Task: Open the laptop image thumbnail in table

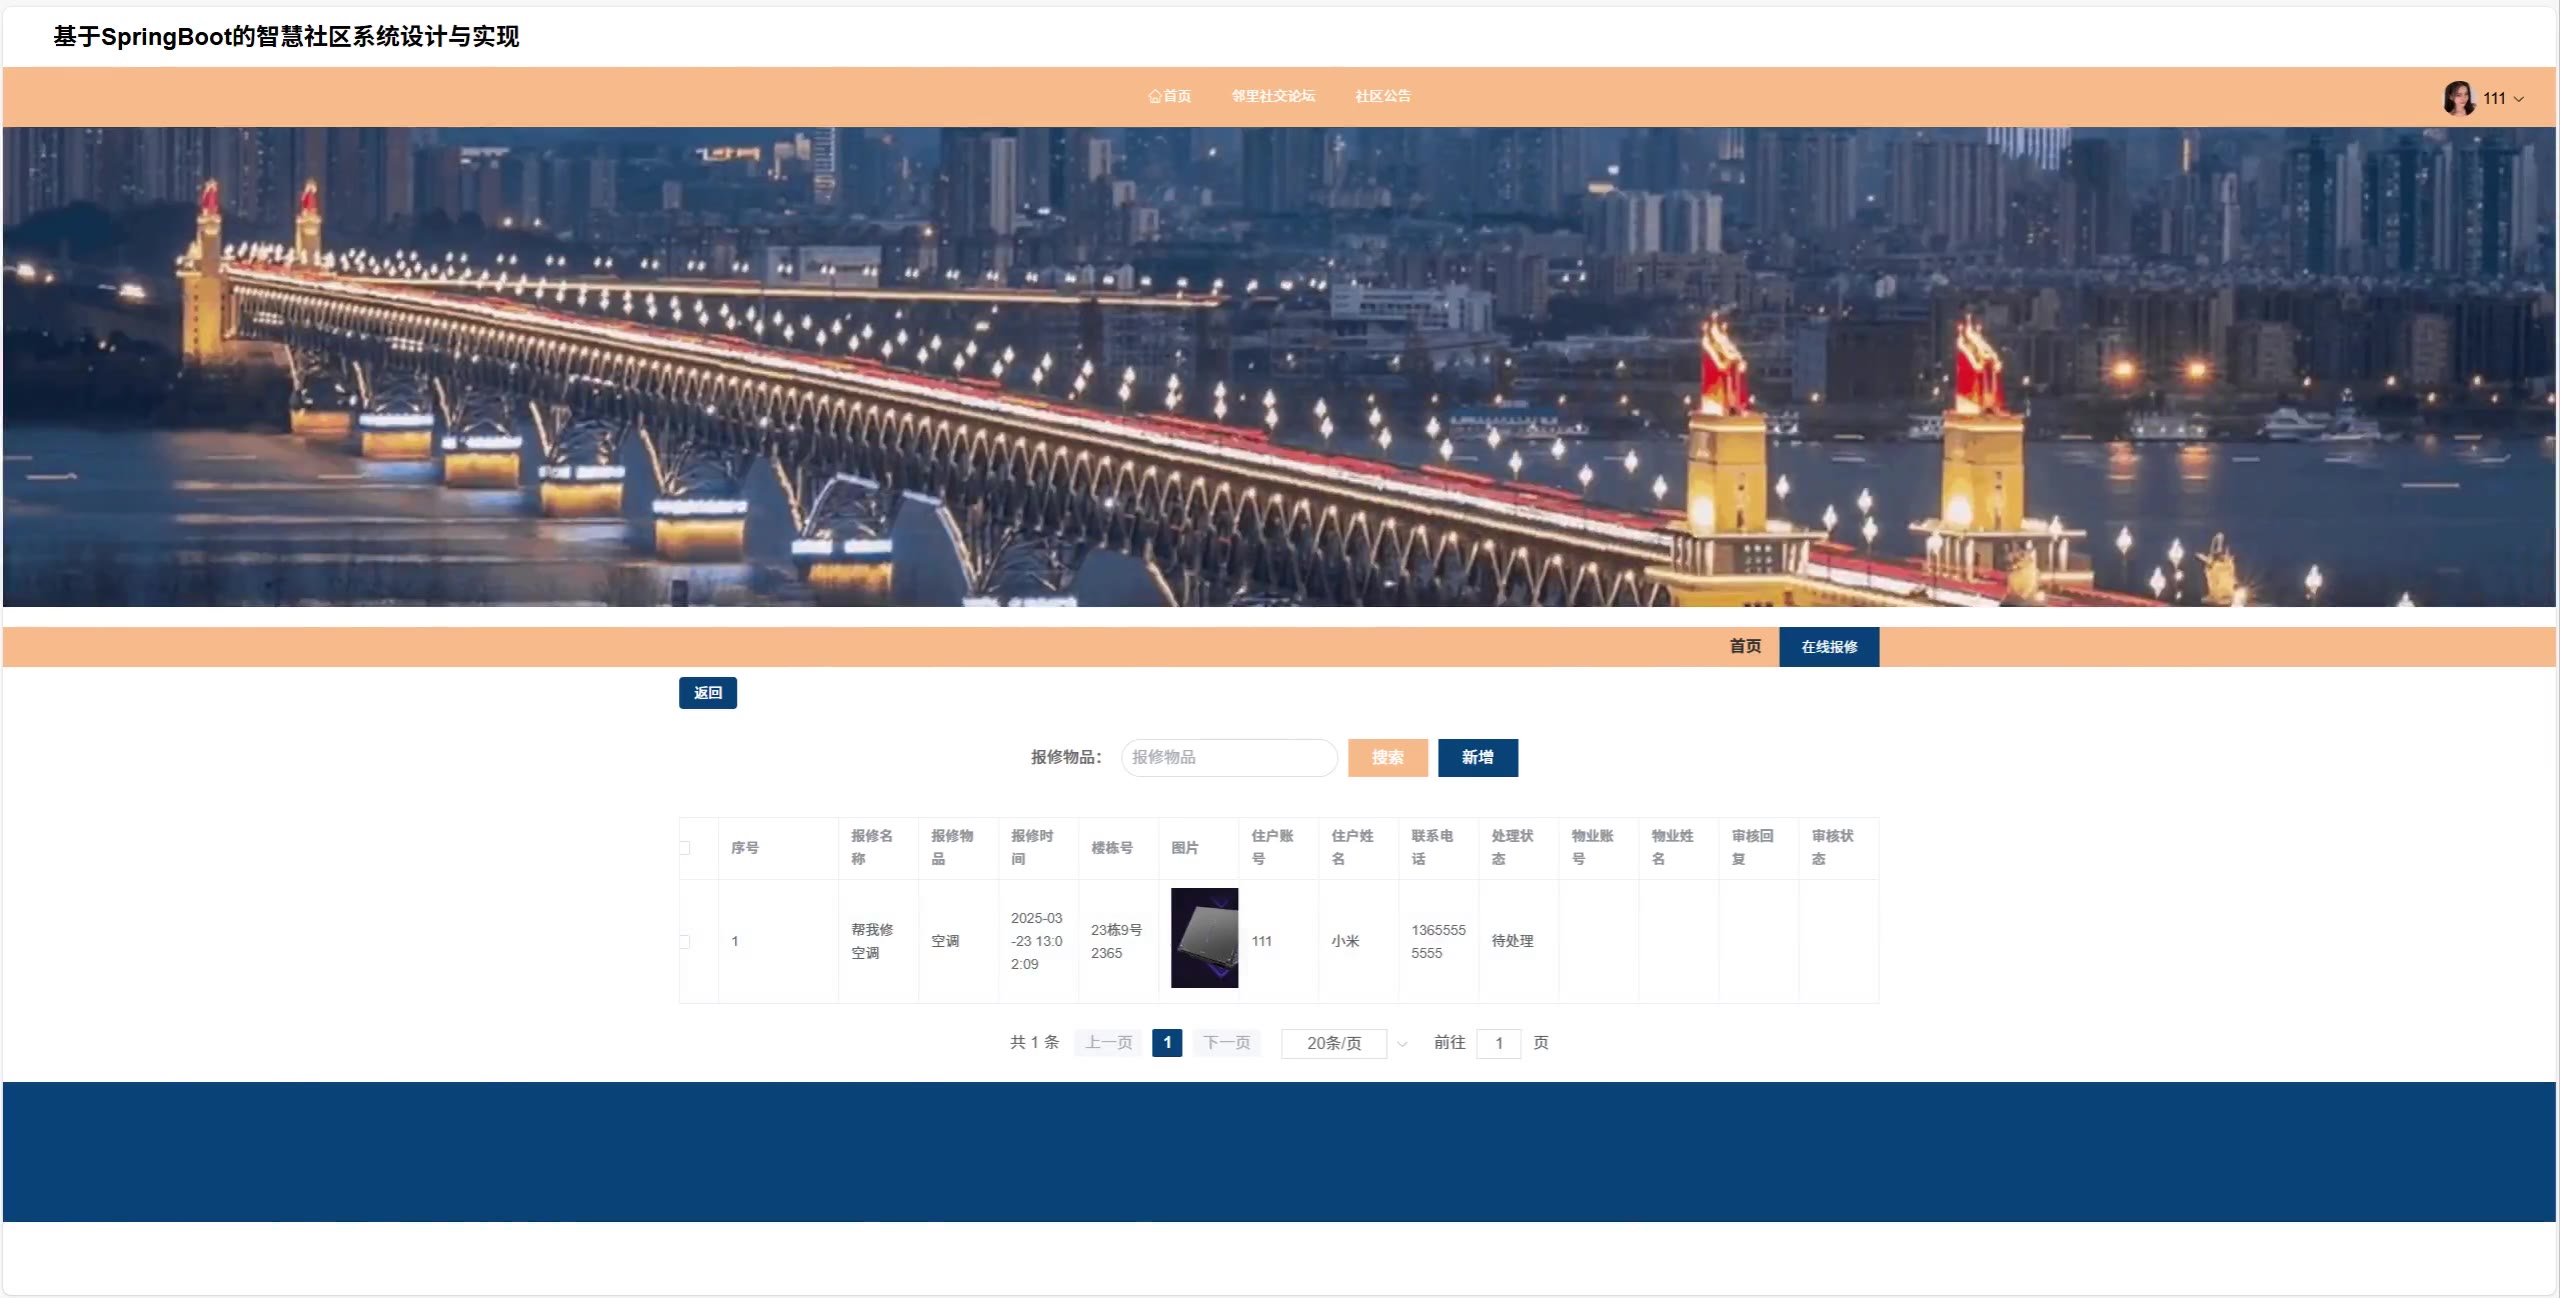Action: coord(1204,938)
